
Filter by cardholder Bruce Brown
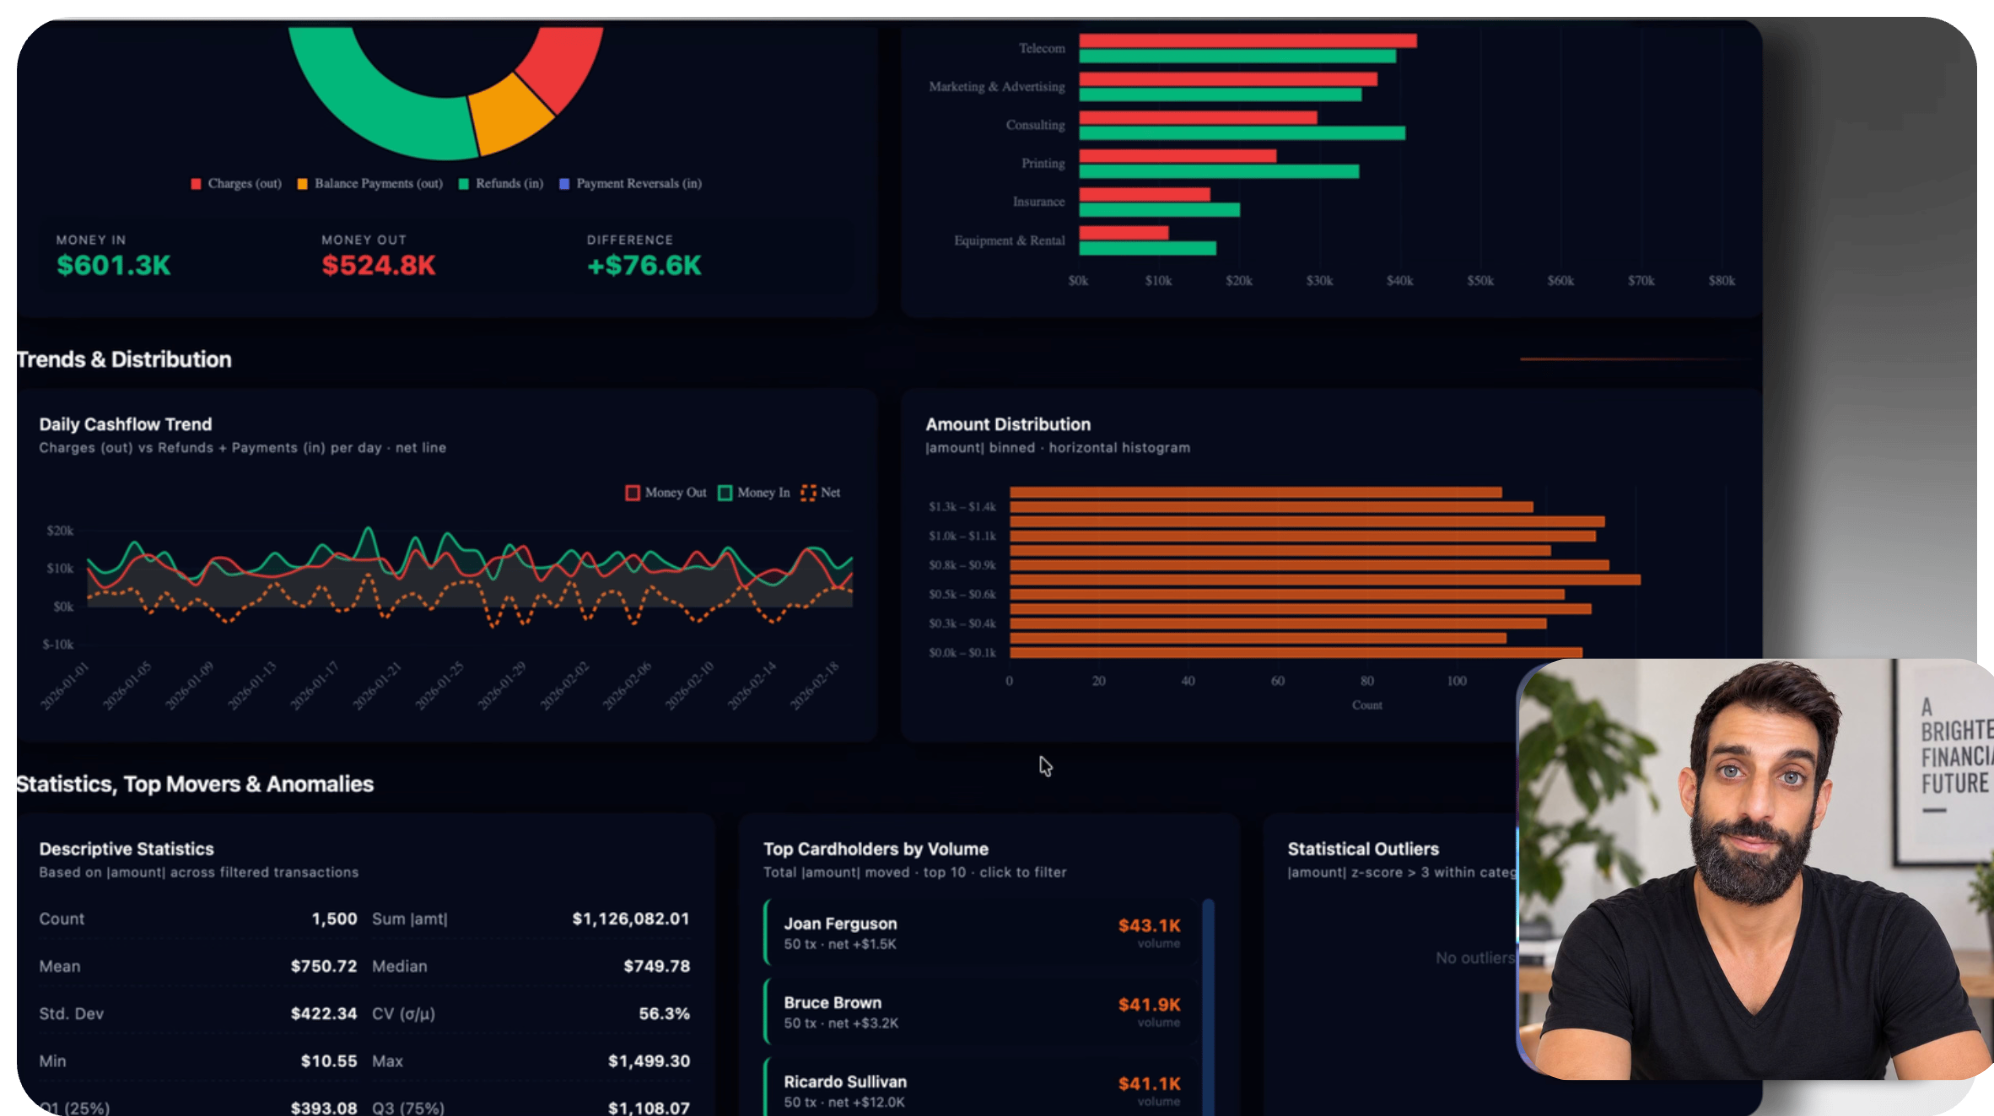tap(982, 1012)
